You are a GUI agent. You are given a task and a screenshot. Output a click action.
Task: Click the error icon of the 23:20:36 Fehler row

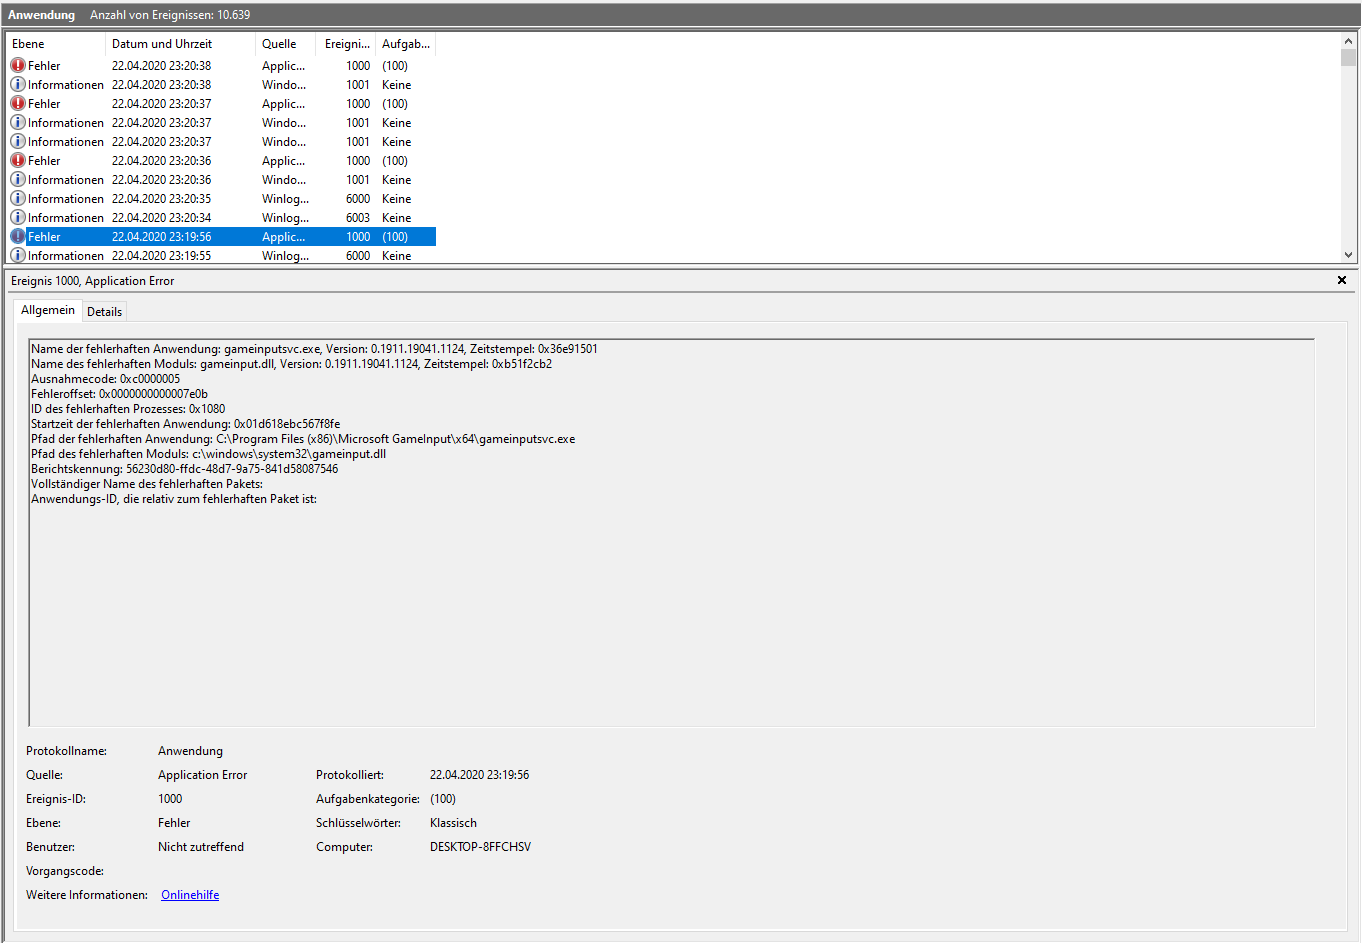click(x=18, y=160)
